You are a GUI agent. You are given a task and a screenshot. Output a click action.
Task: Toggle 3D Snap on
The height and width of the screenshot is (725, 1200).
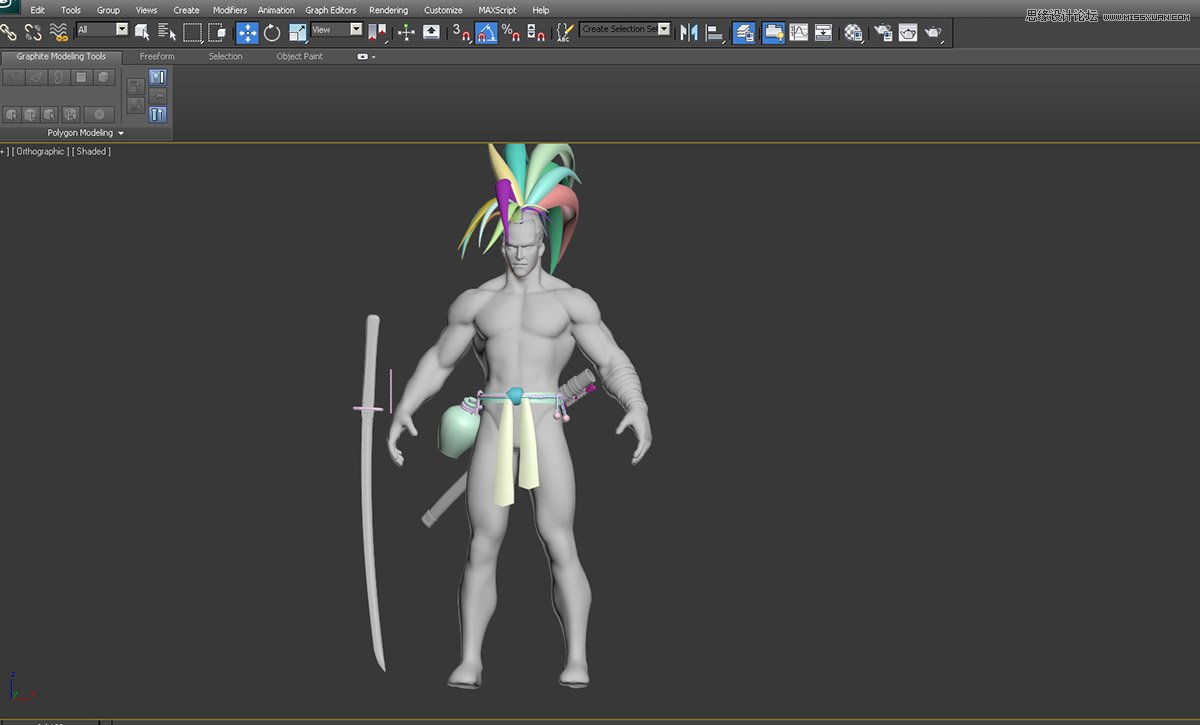click(463, 33)
